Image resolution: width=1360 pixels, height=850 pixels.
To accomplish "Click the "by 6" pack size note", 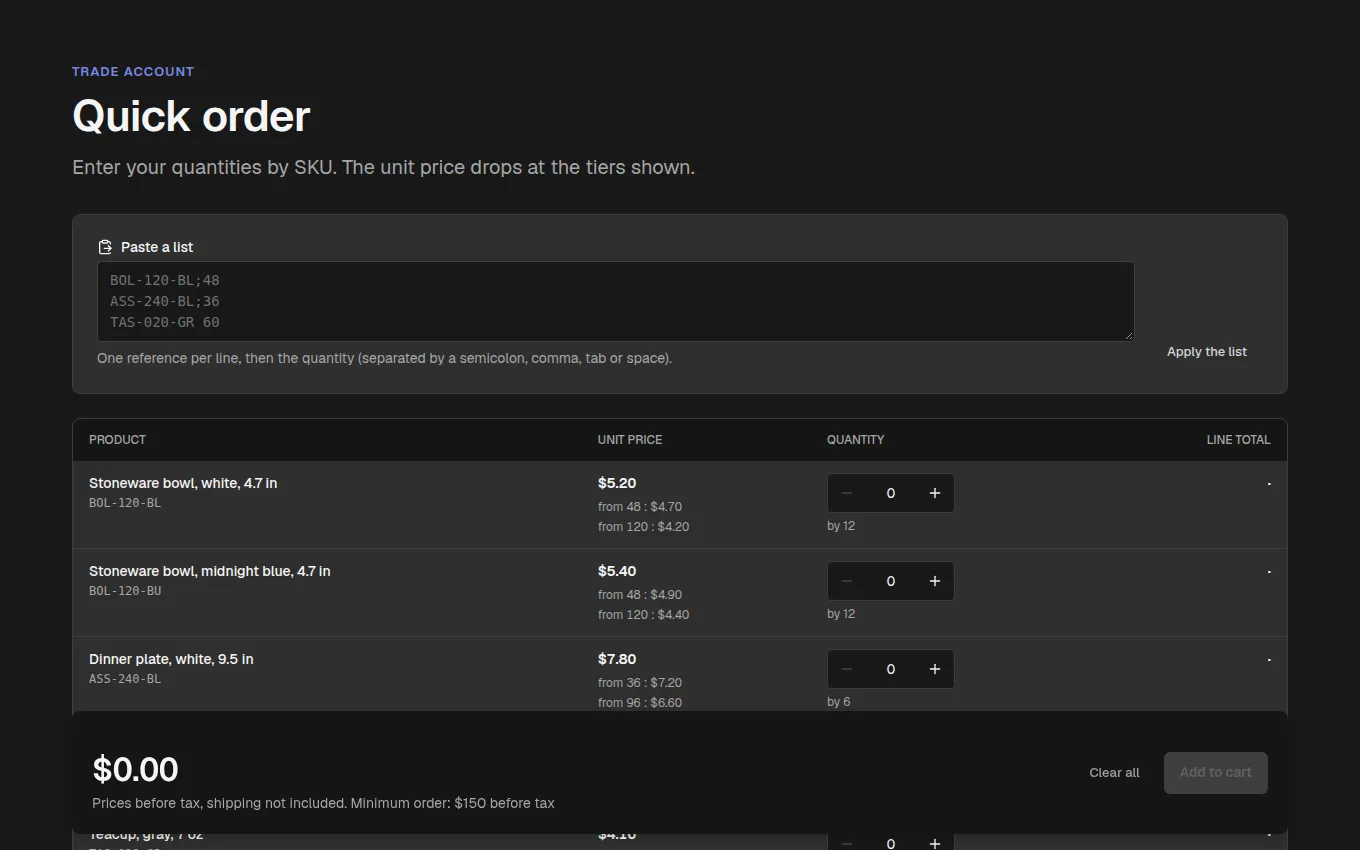I will click(x=839, y=702).
